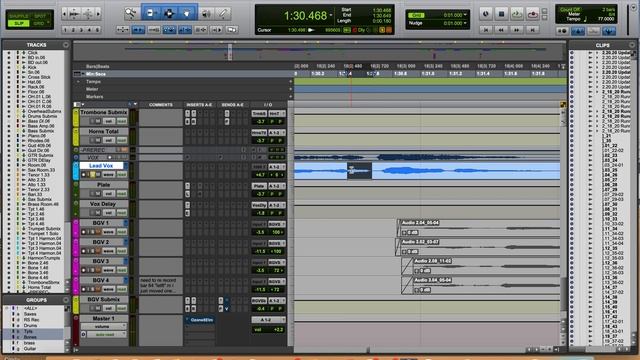This screenshot has height=360, width=640.
Task: Activate Zoom preset 3 button
Action: pyautogui.click(x=81, y=30)
